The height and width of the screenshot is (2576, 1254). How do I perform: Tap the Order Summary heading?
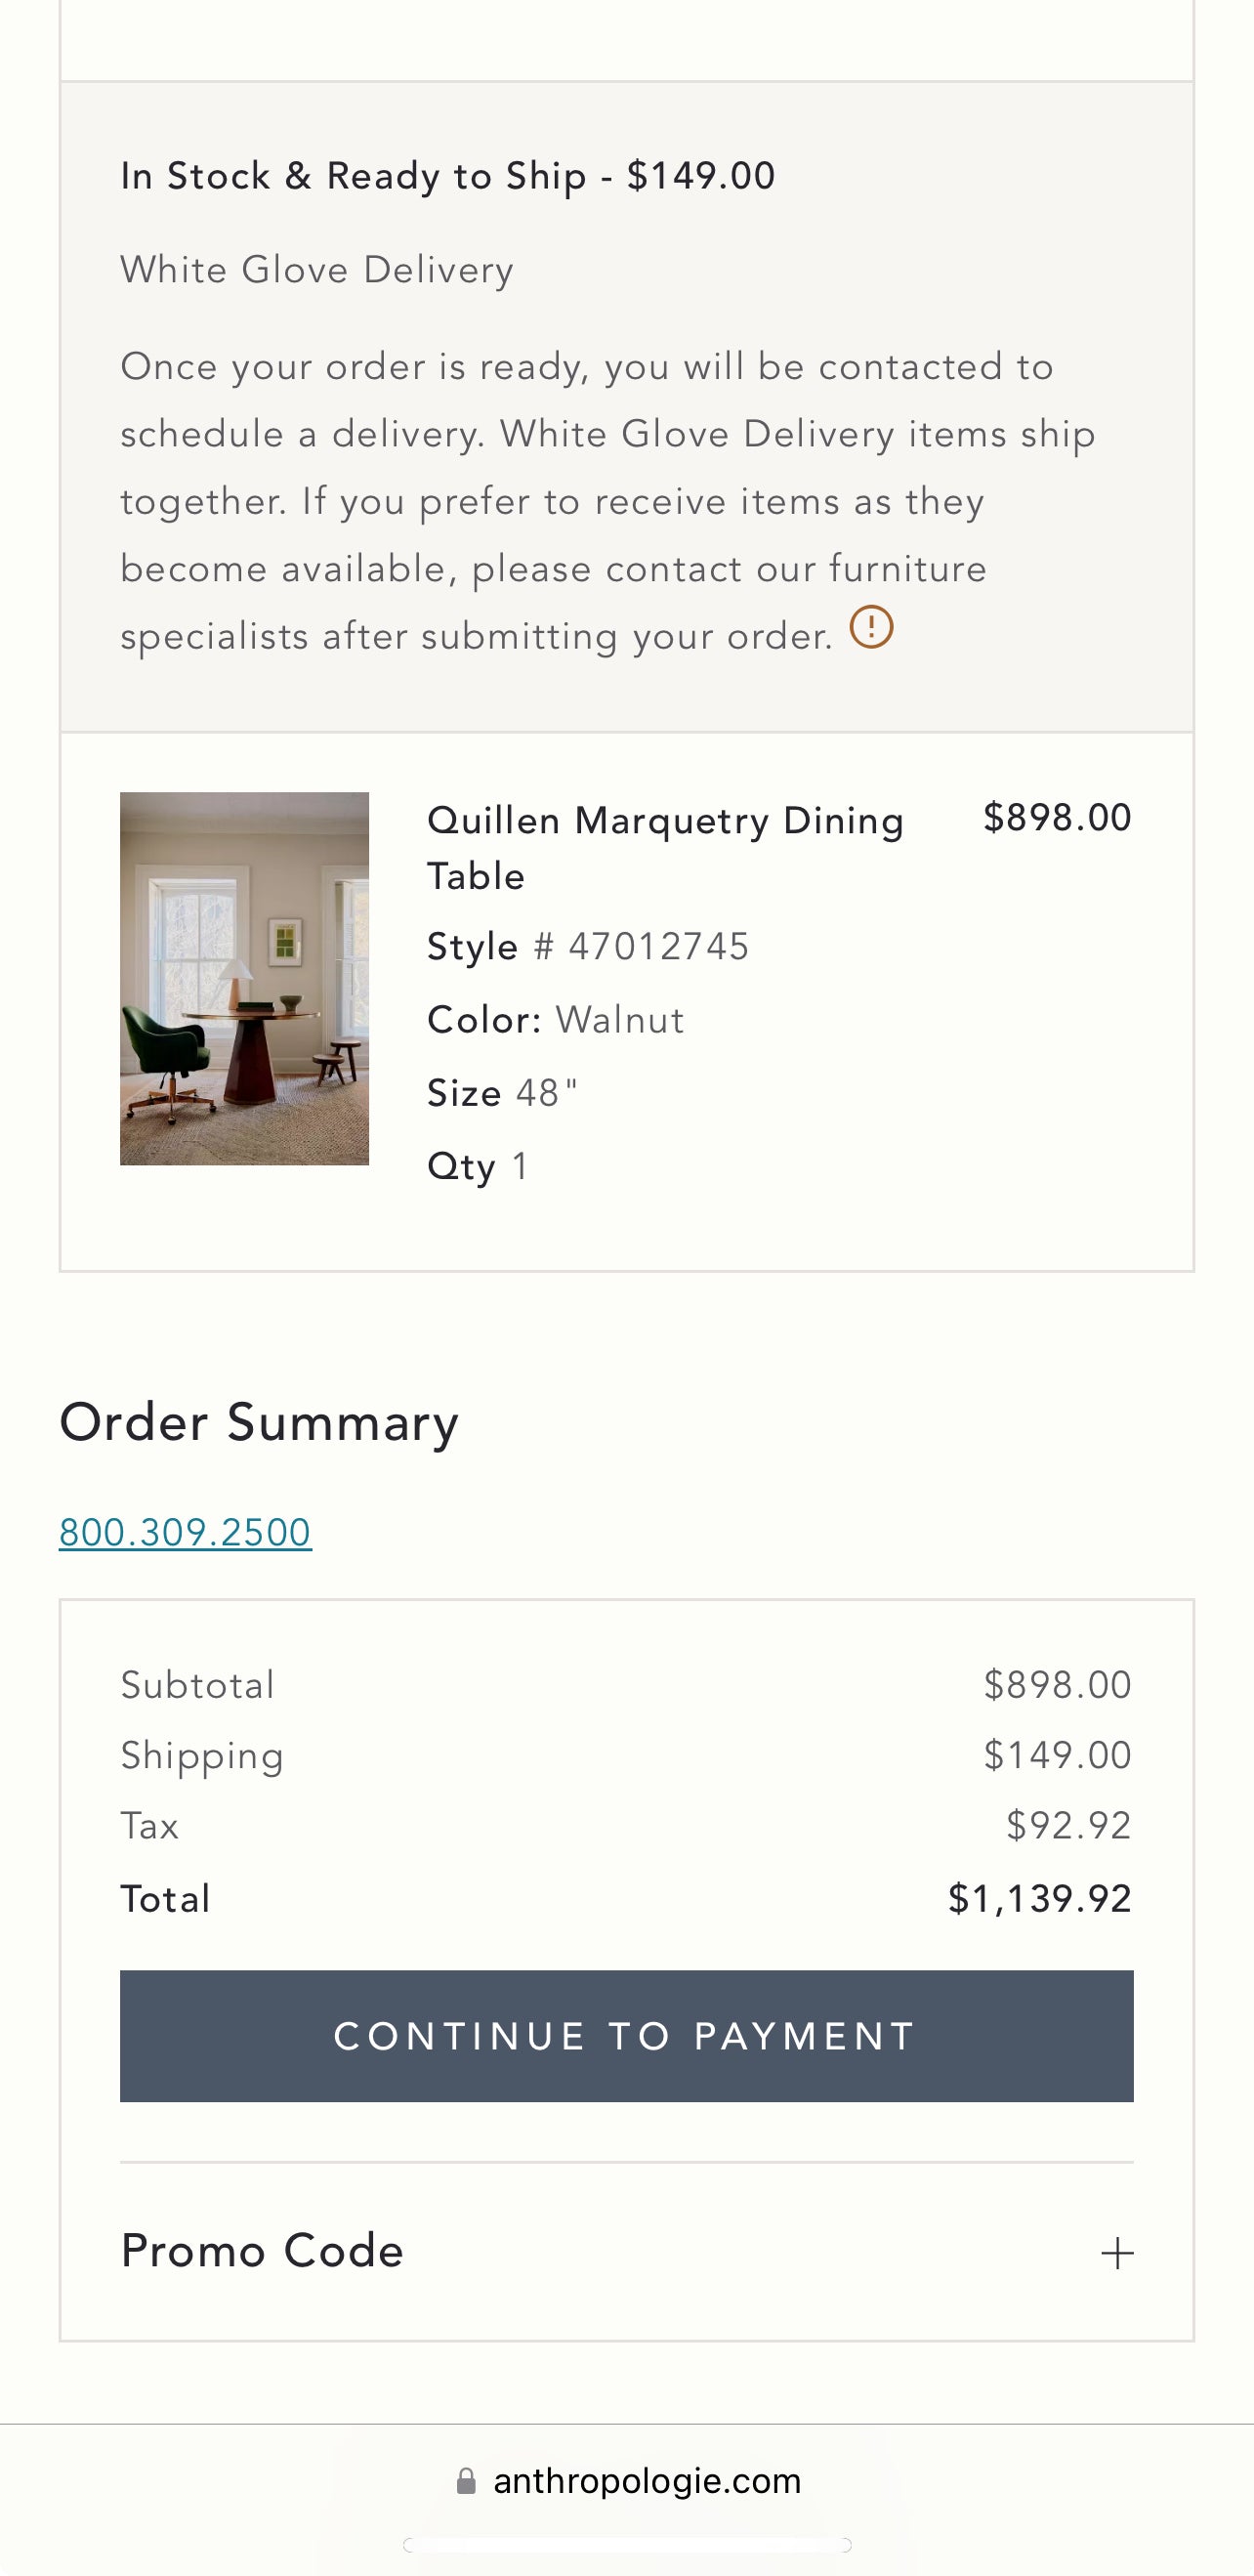pyautogui.click(x=259, y=1422)
